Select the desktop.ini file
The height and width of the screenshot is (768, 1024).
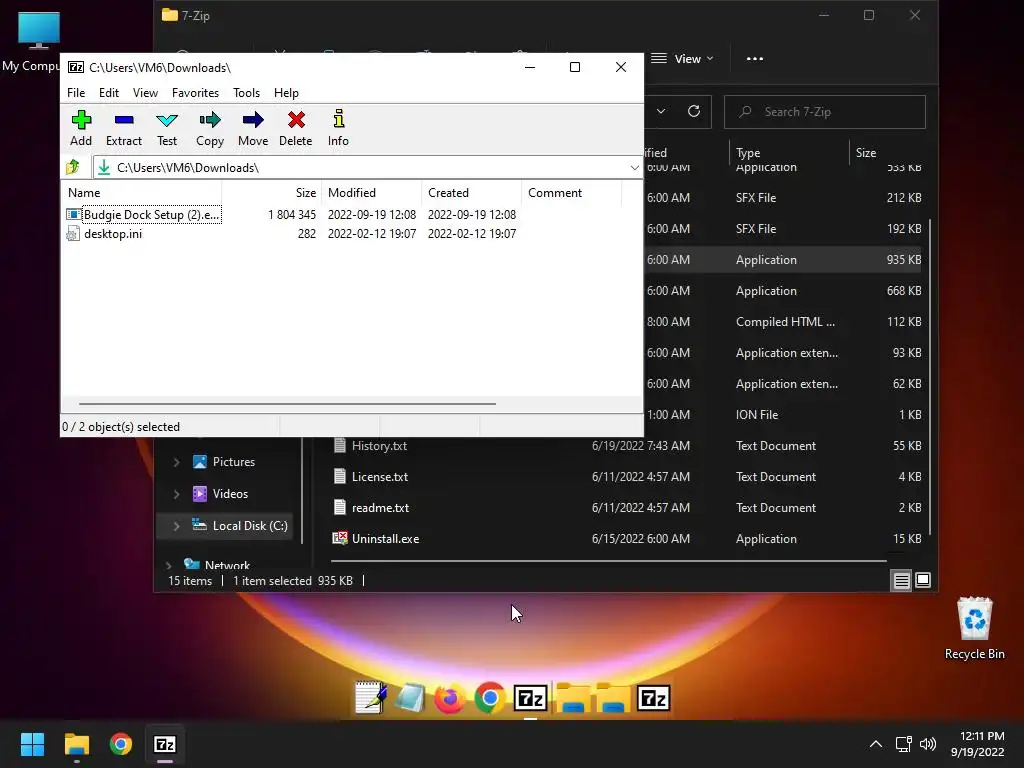click(x=104, y=234)
